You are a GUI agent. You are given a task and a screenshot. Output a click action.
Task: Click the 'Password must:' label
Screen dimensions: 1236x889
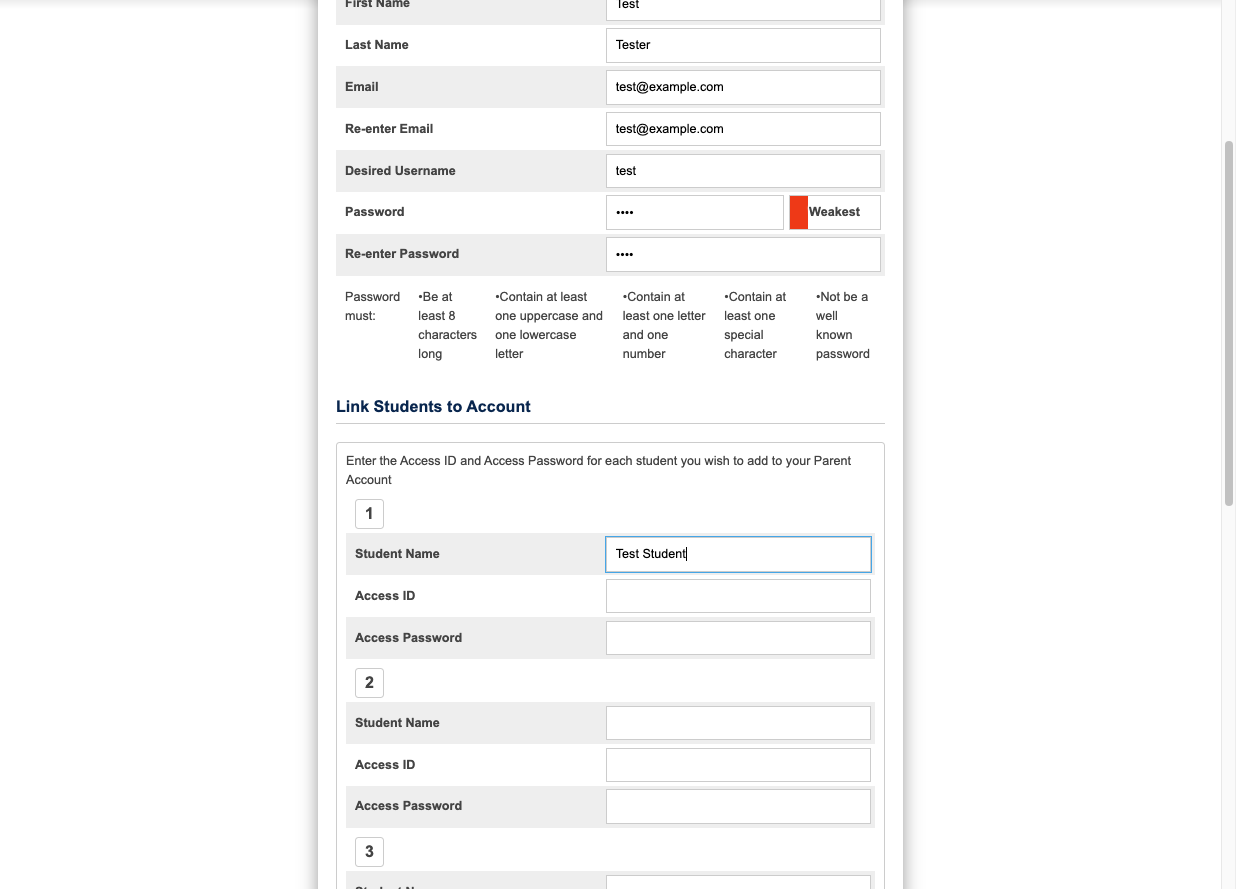(372, 306)
